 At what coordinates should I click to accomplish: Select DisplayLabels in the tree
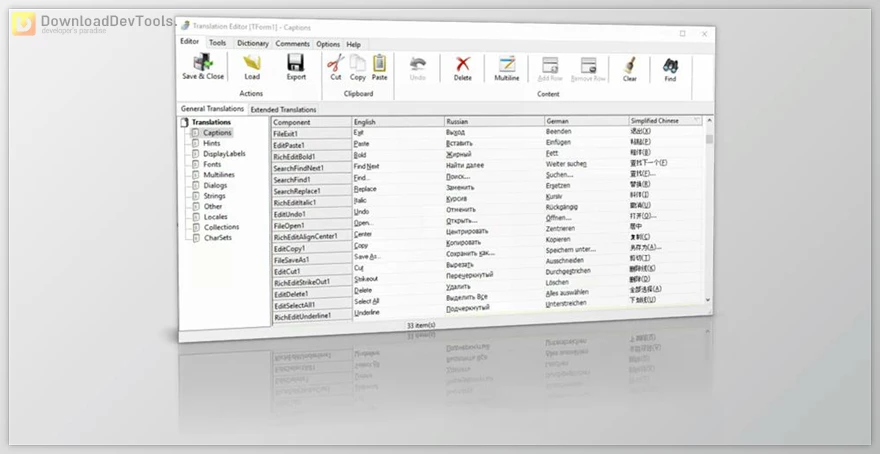[x=224, y=154]
